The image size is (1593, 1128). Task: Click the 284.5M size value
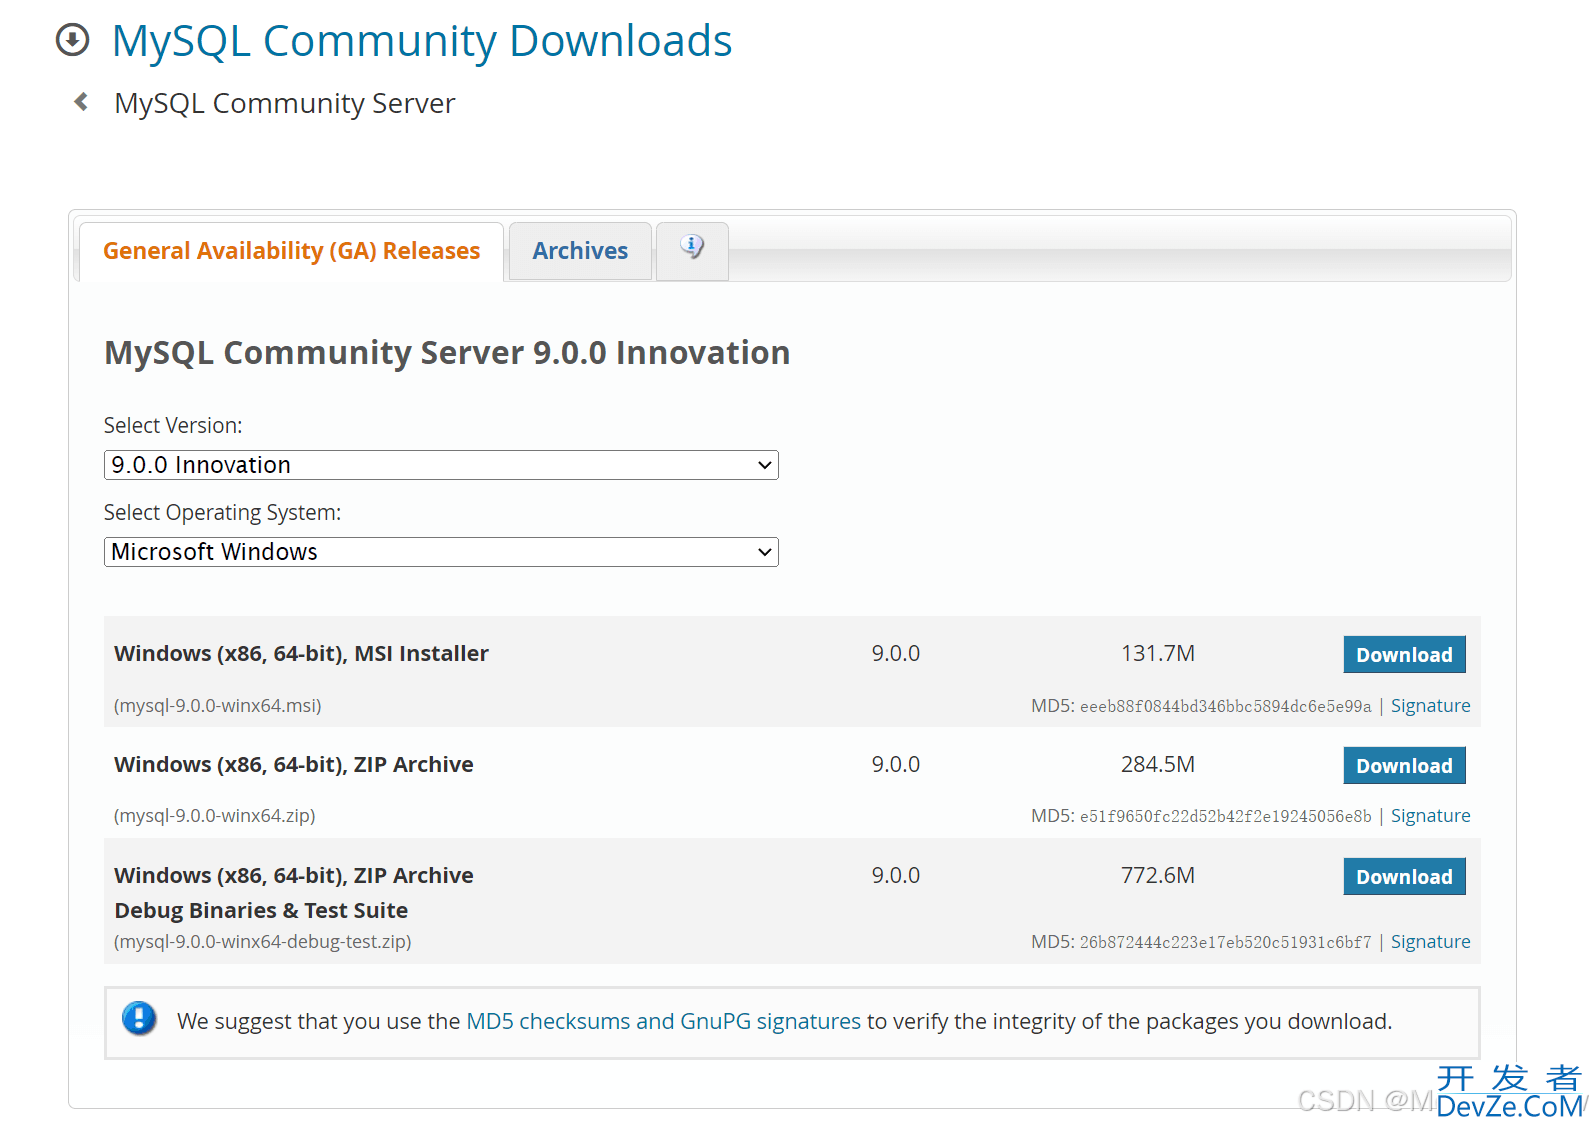click(1158, 765)
